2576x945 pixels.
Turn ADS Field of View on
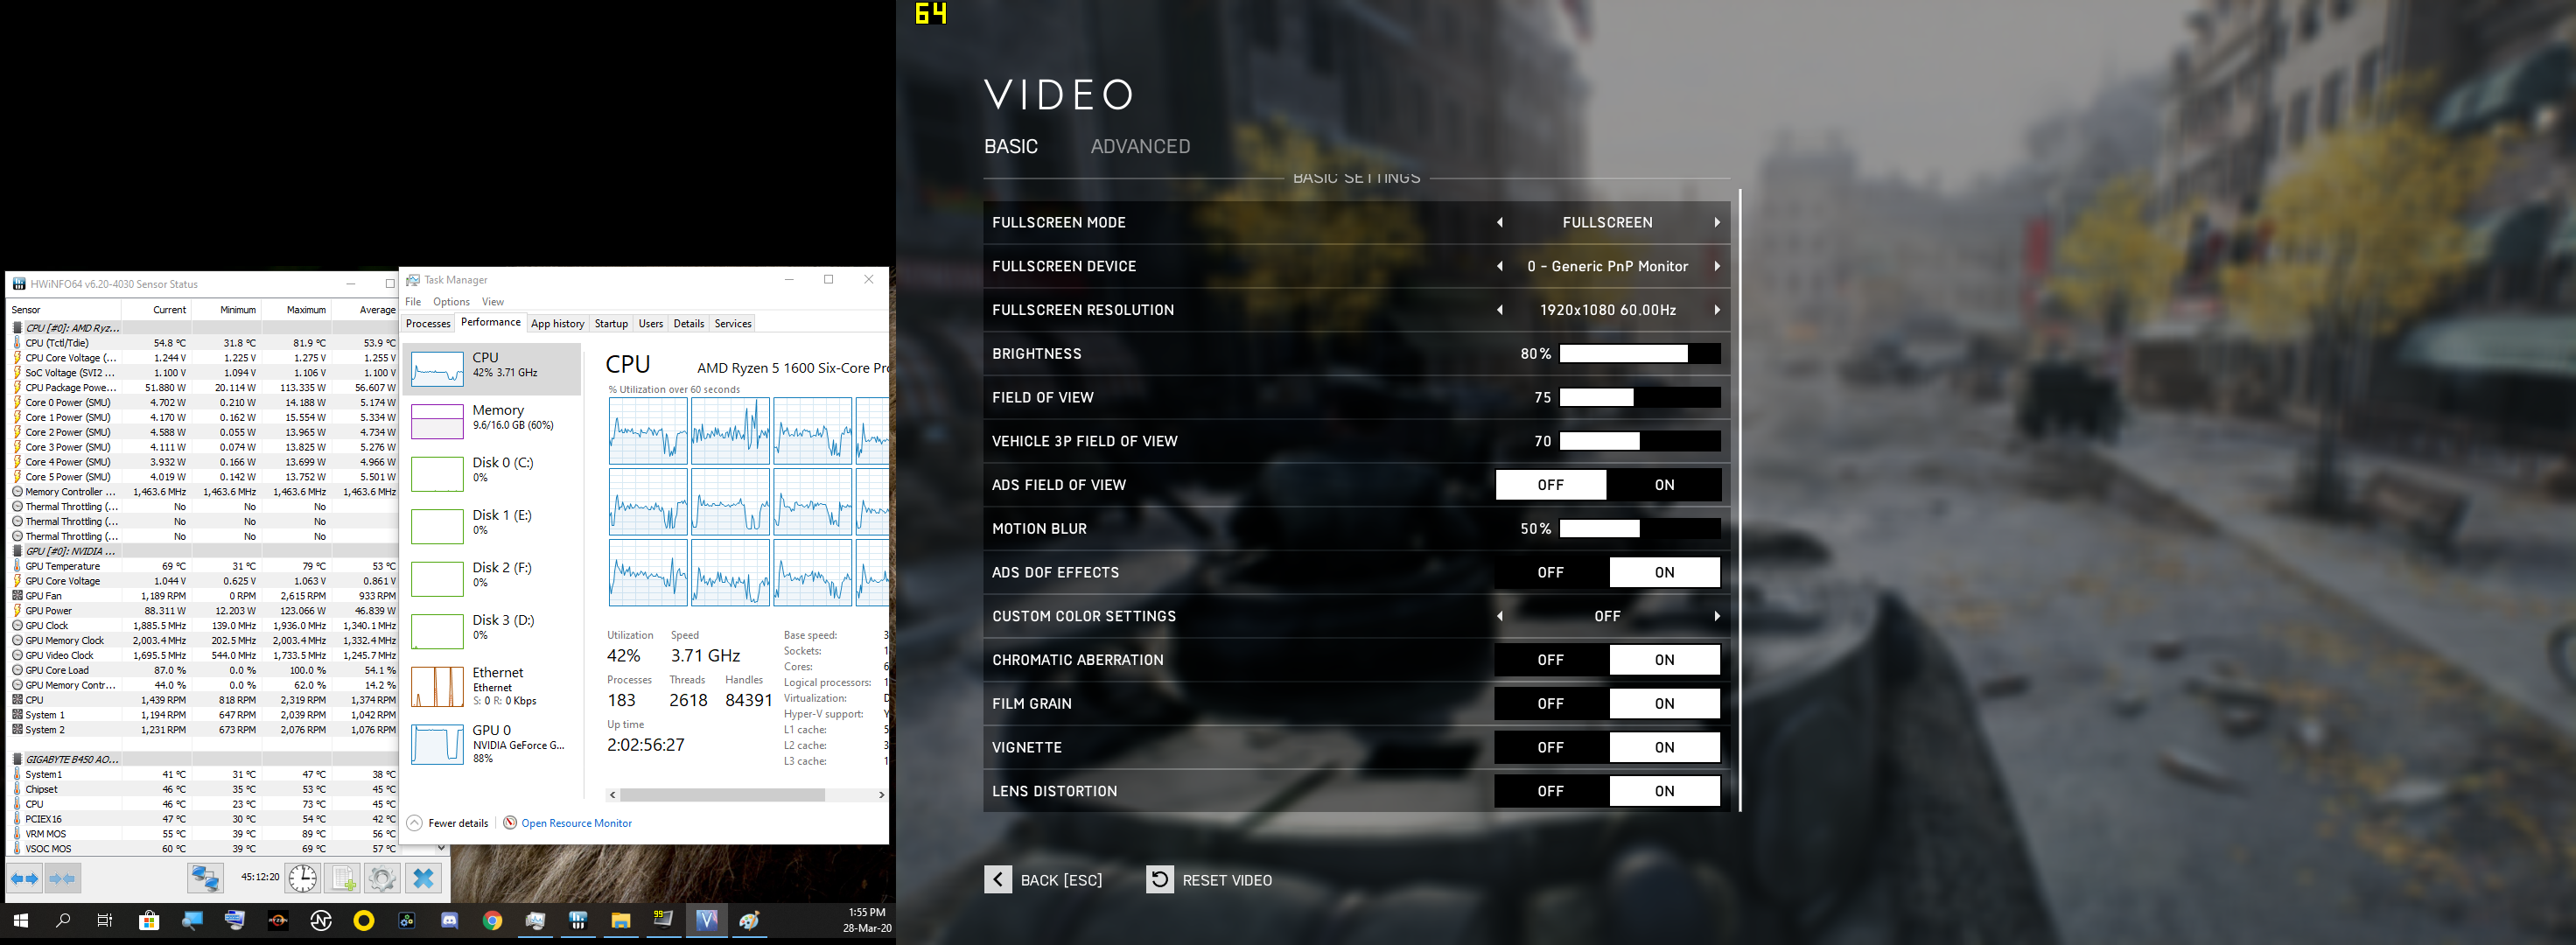tap(1663, 485)
